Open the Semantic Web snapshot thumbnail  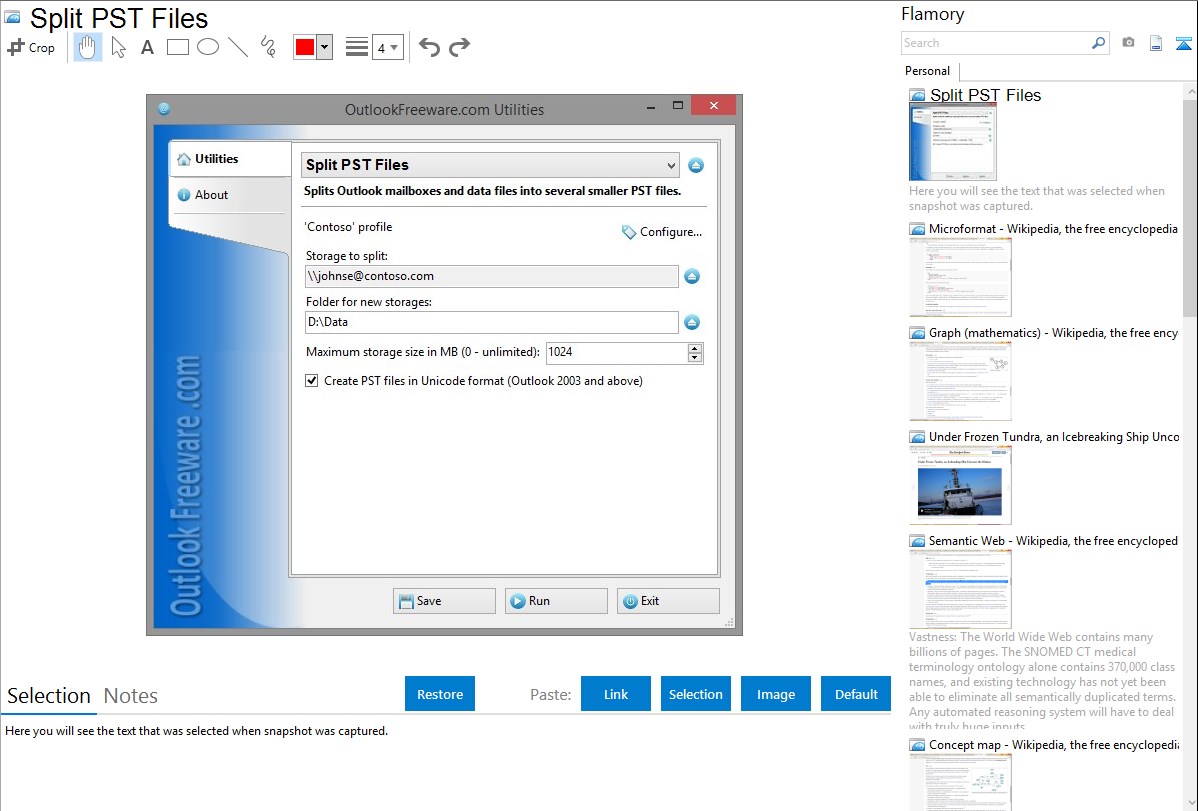(960, 589)
